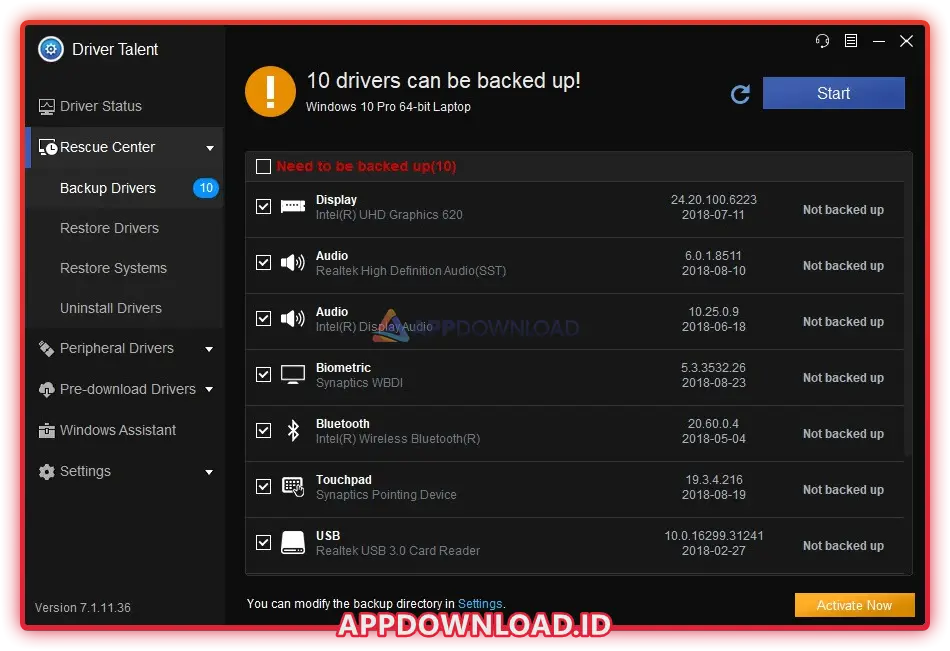Click the Bluetooth driver icon
Viewport: 950px width, 651px height.
click(x=293, y=430)
